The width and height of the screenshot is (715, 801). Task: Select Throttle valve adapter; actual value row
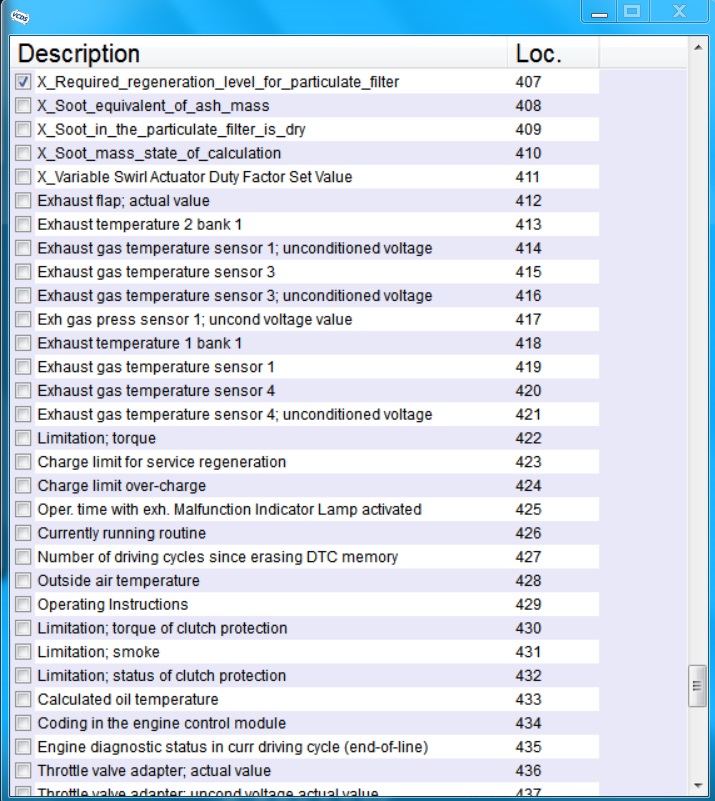click(x=305, y=771)
